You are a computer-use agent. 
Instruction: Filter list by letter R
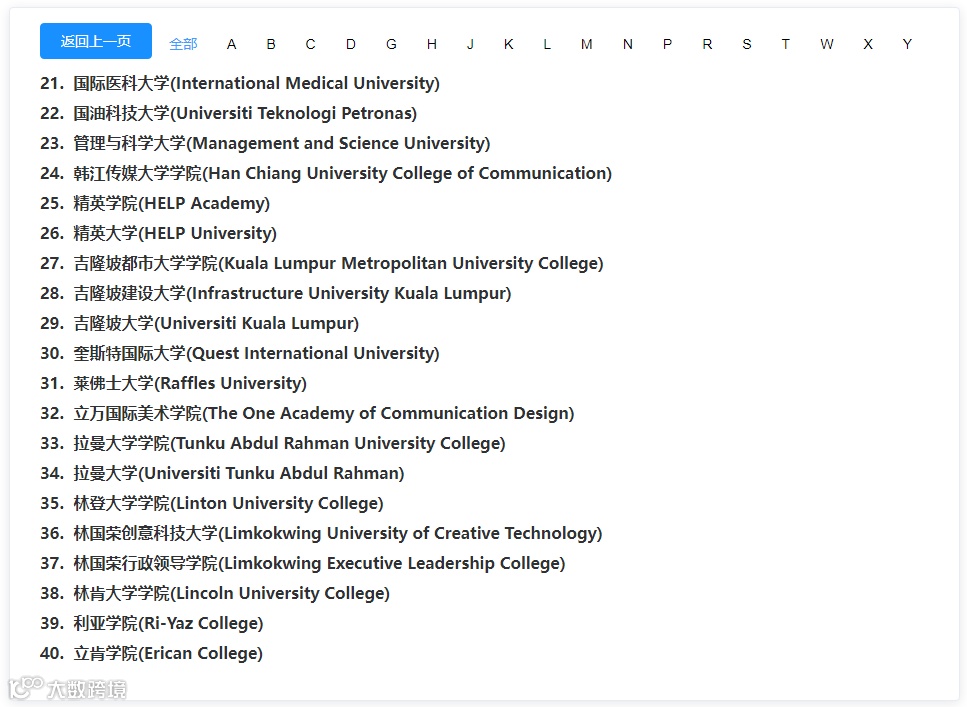click(x=707, y=44)
